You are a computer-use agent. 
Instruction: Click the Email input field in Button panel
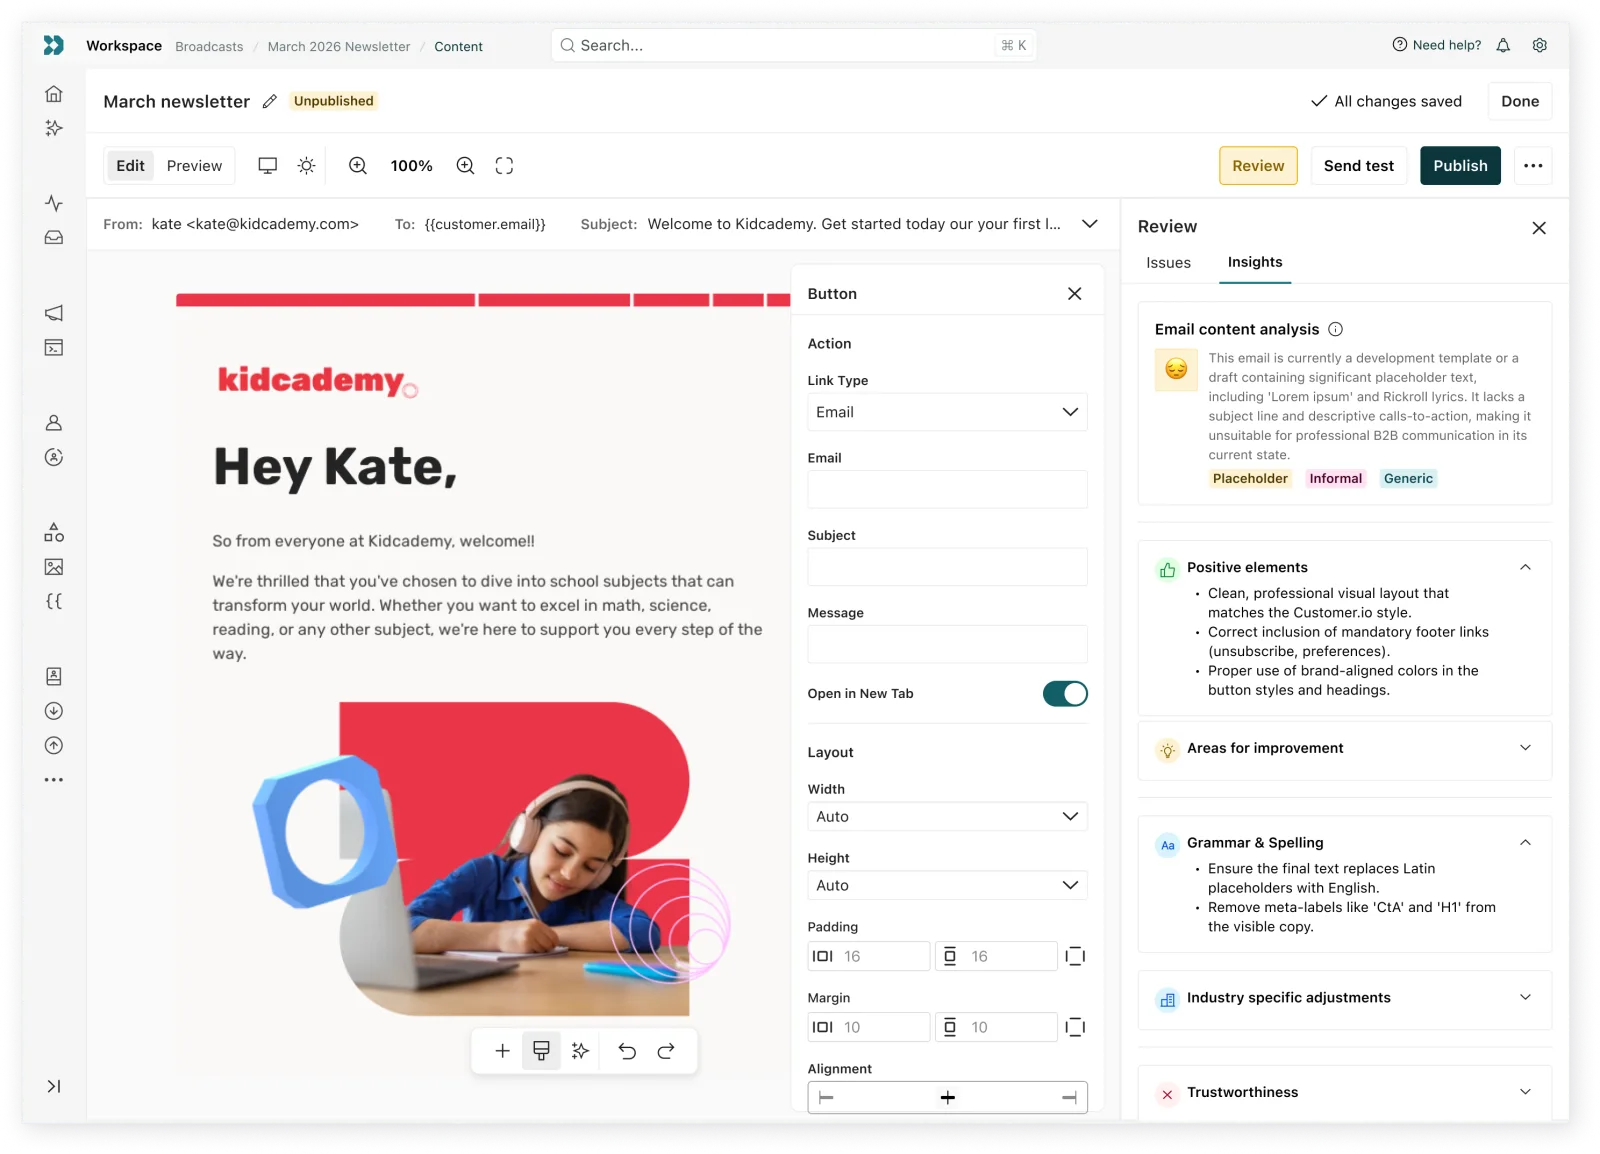(x=947, y=490)
